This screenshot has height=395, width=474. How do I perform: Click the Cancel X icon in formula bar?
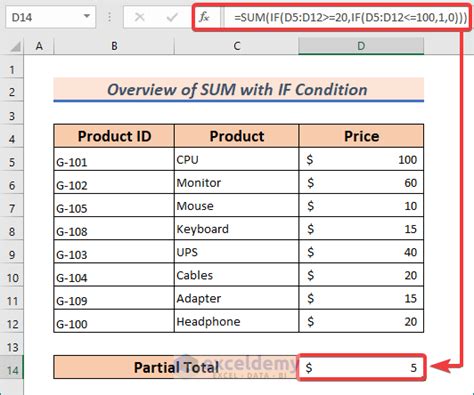click(139, 17)
